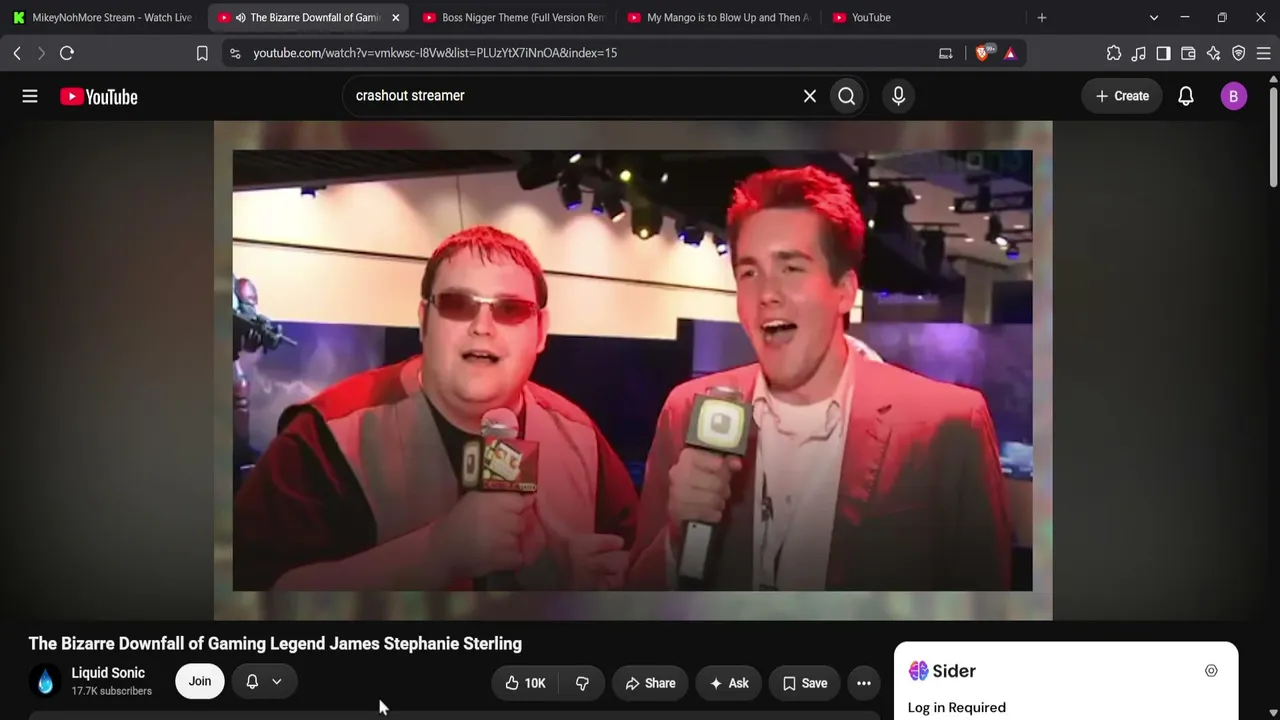Save the video to a playlist

(x=805, y=683)
